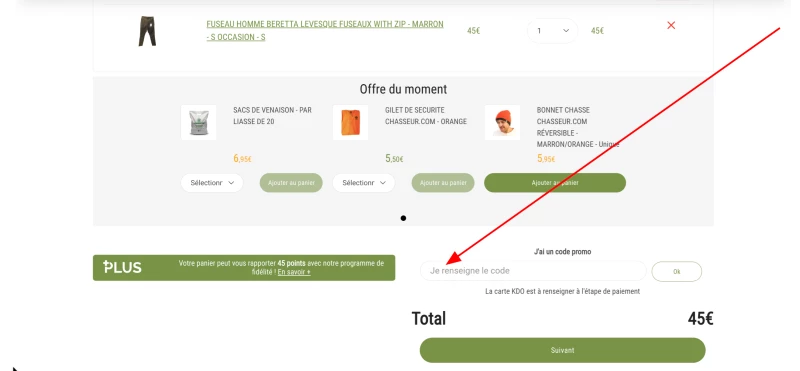This screenshot has width=800, height=371.
Task: Open Sélectionner dropdown for Sacs de venaison
Action: click(x=212, y=183)
